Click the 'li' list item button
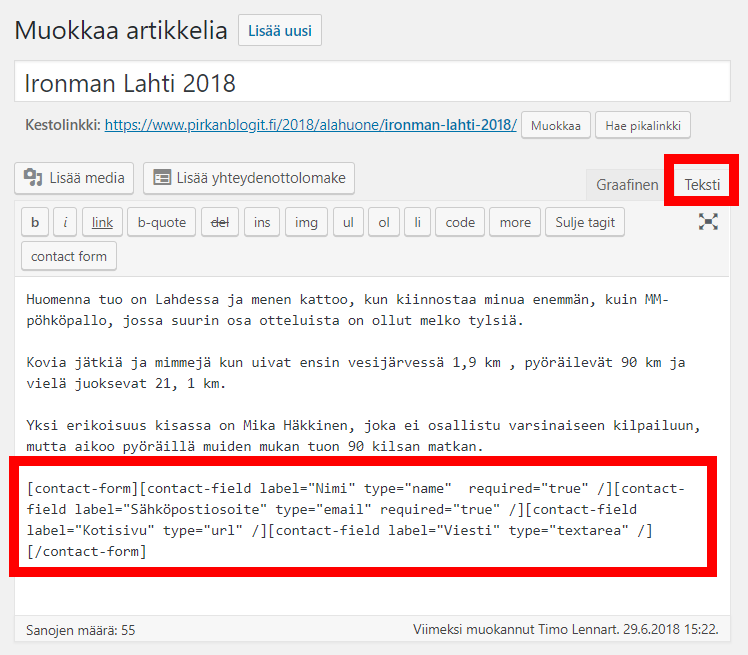The height and width of the screenshot is (655, 748). click(417, 222)
